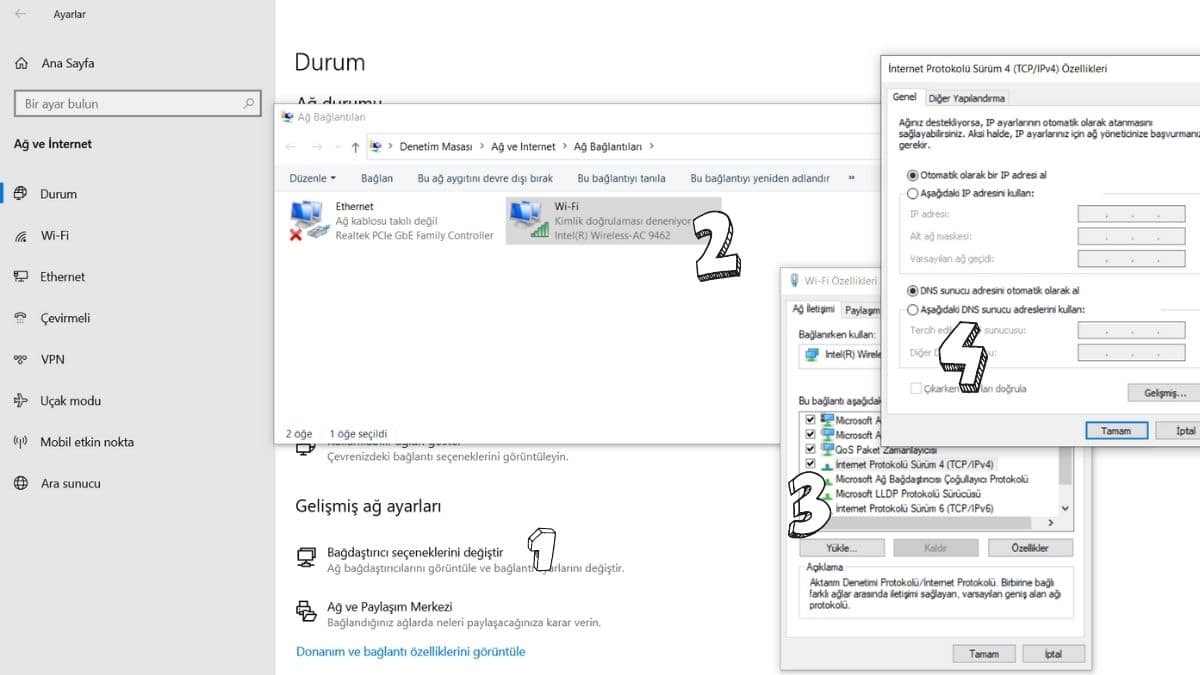Toggle the Internet Protokolü Sürüm 4 checkbox
The image size is (1200, 675).
(x=810, y=465)
